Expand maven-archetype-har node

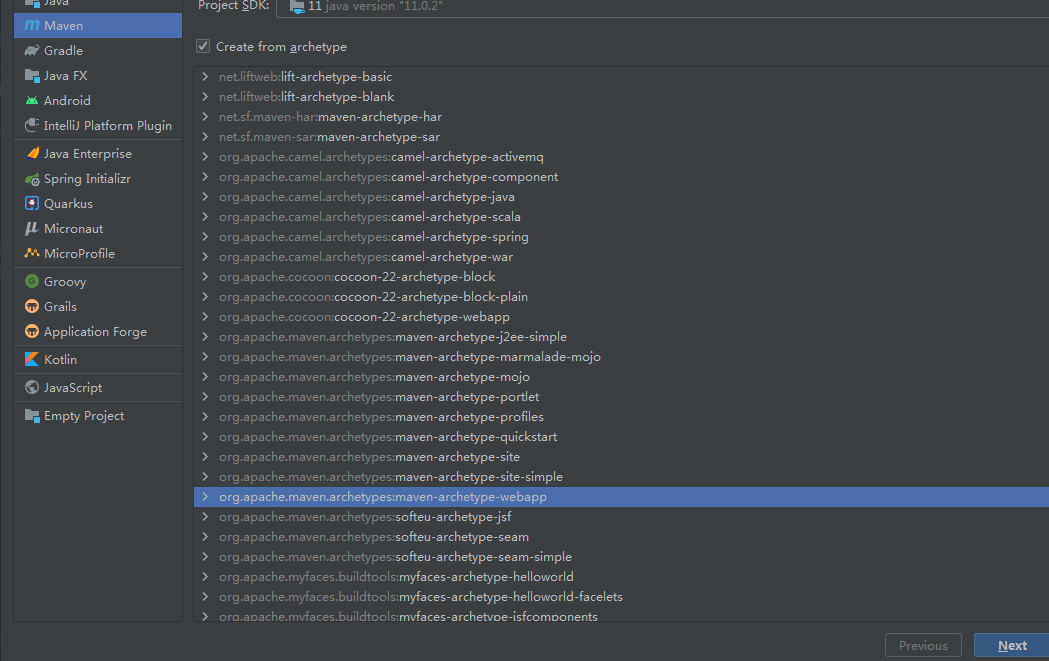(205, 117)
